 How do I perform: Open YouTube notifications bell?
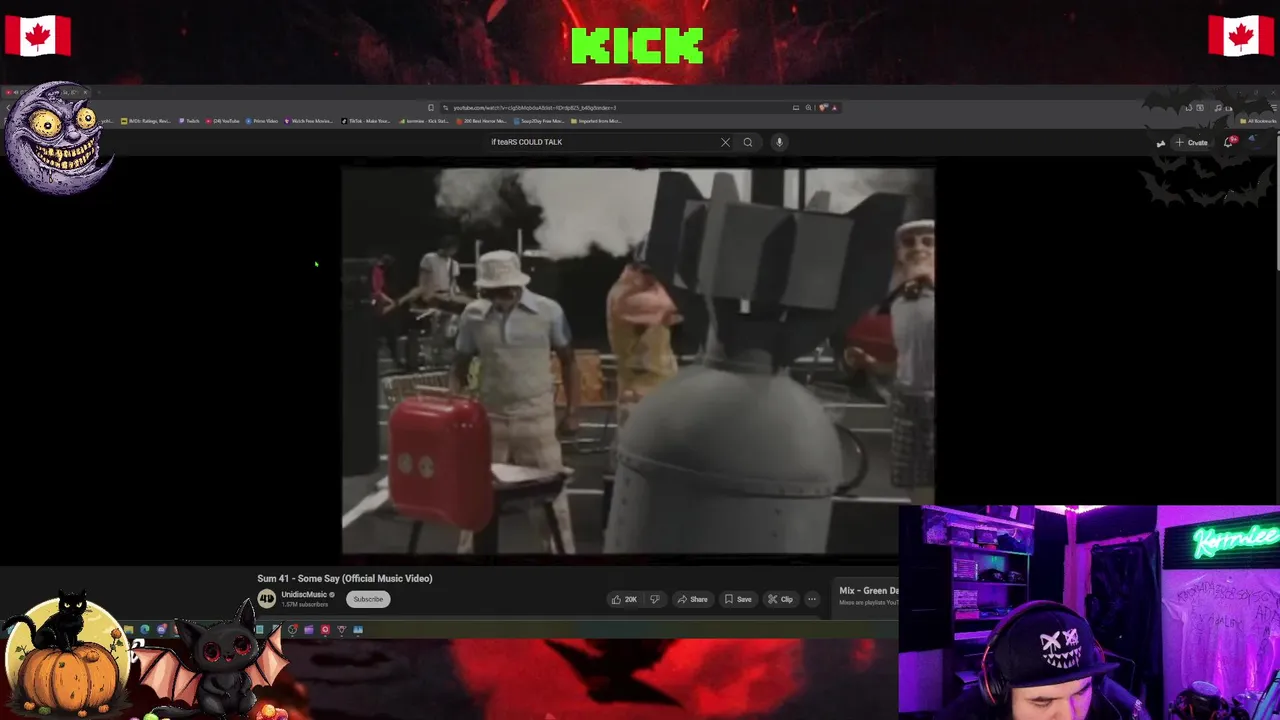click(1229, 142)
